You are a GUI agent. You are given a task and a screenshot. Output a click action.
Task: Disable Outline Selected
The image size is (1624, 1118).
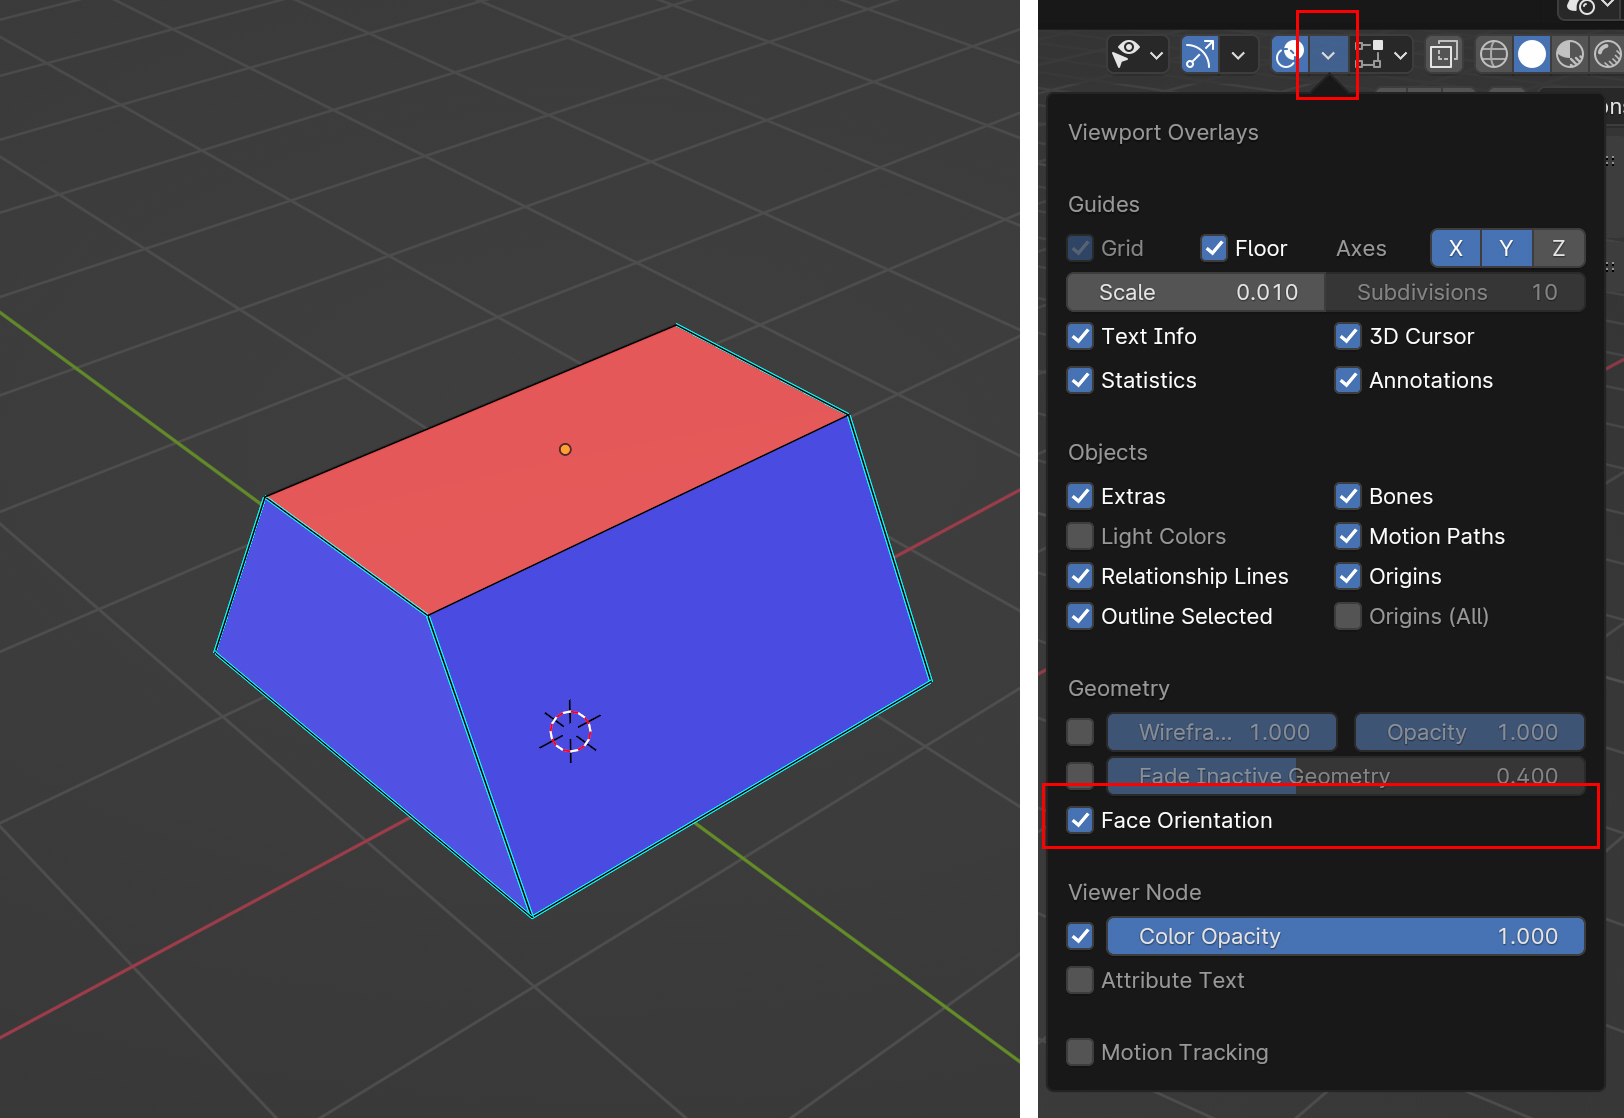pyautogui.click(x=1080, y=616)
